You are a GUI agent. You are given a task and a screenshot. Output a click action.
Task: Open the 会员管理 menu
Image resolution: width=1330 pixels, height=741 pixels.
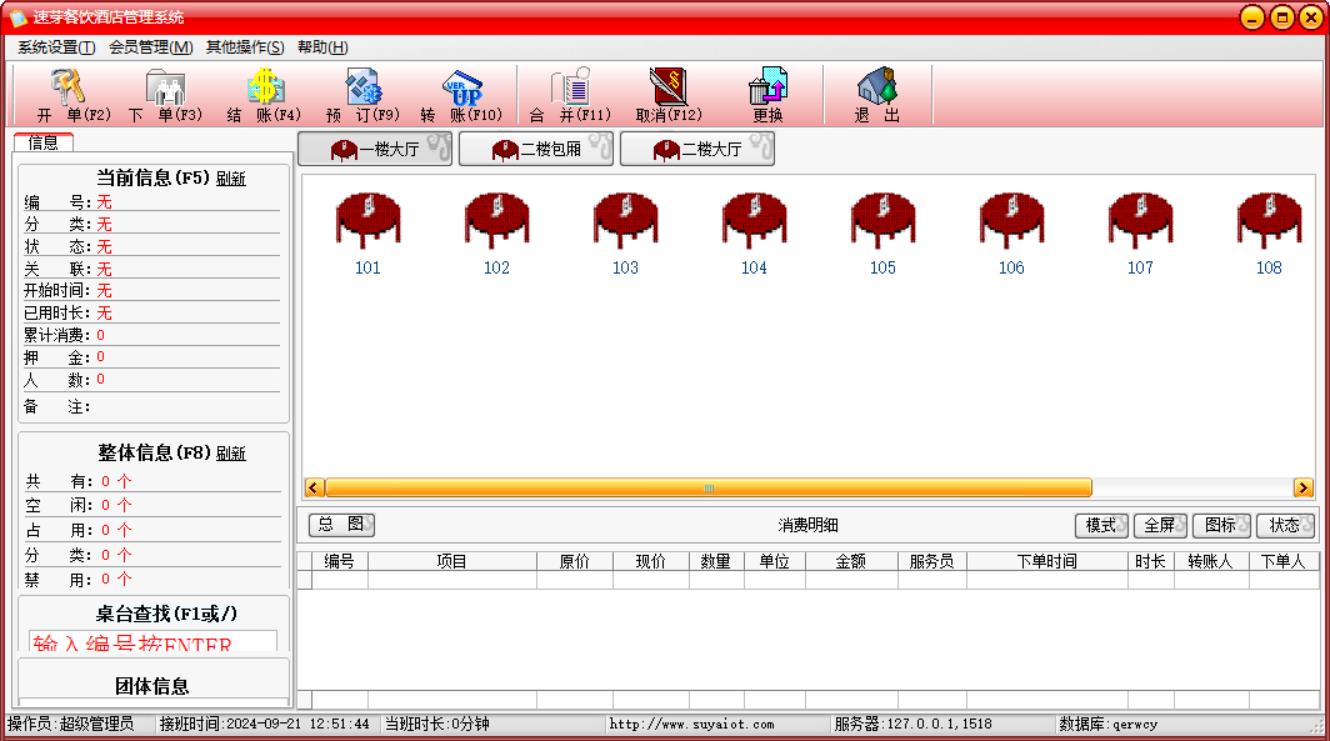point(151,47)
